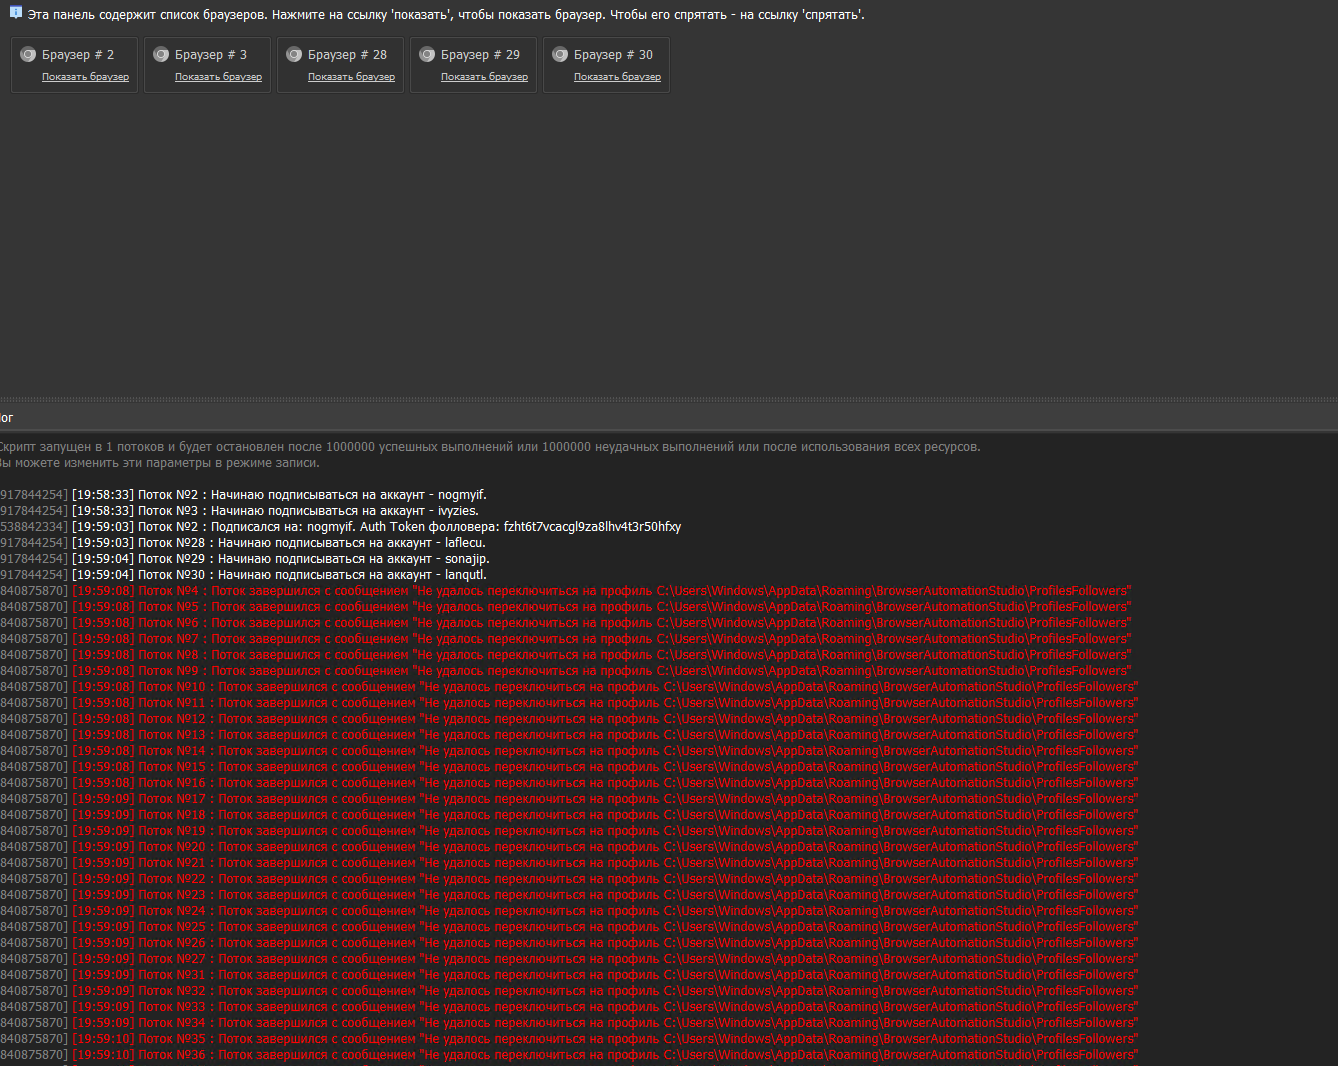
Task: Click the Chrome icon of Браузер # 3
Action: 161,55
